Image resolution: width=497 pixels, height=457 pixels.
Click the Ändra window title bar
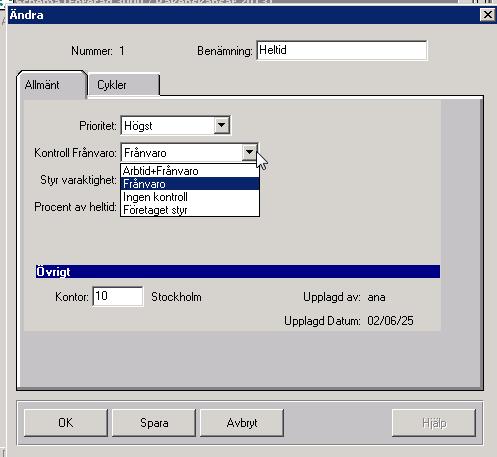(x=243, y=15)
